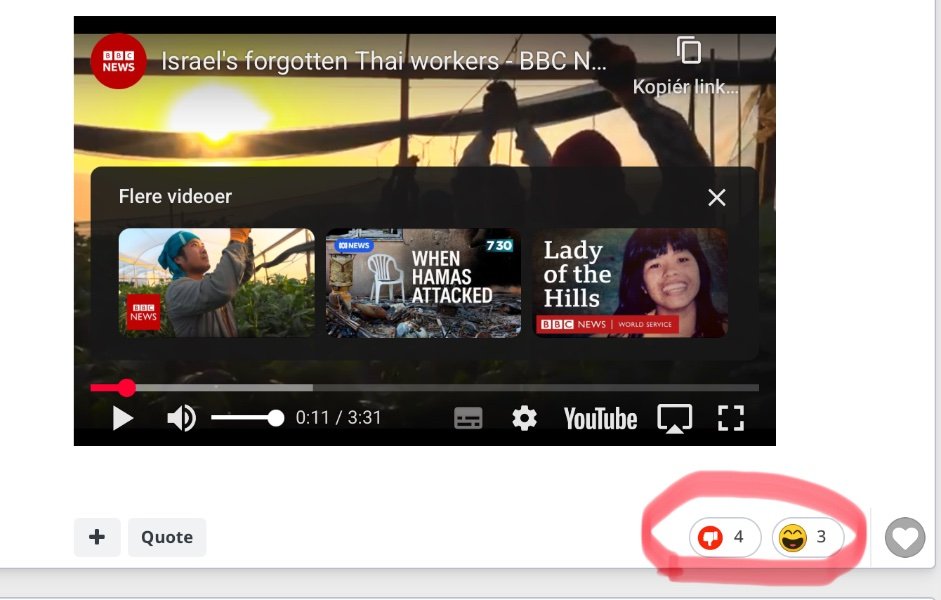This screenshot has height=600, width=941.
Task: Mute the video with the speaker icon
Action: (x=181, y=418)
